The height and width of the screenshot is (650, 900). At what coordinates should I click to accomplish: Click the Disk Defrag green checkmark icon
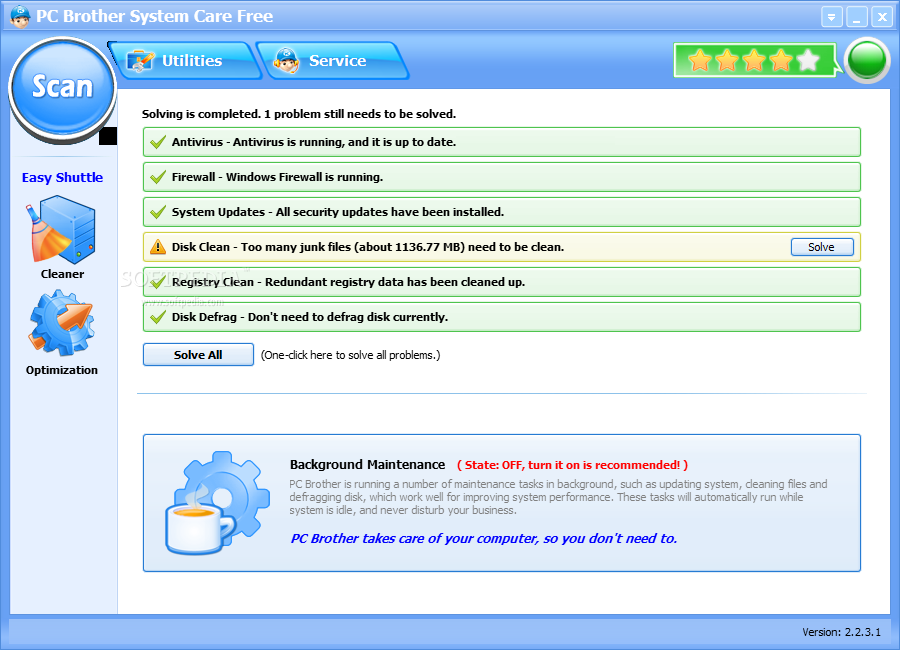157,317
